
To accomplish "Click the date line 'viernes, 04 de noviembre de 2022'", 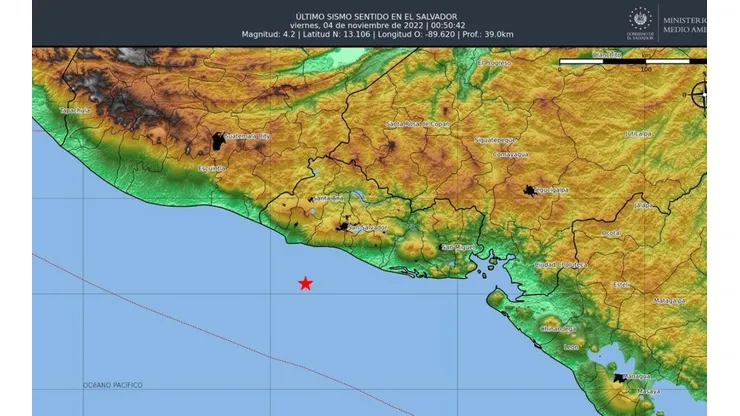I will 356,25.
